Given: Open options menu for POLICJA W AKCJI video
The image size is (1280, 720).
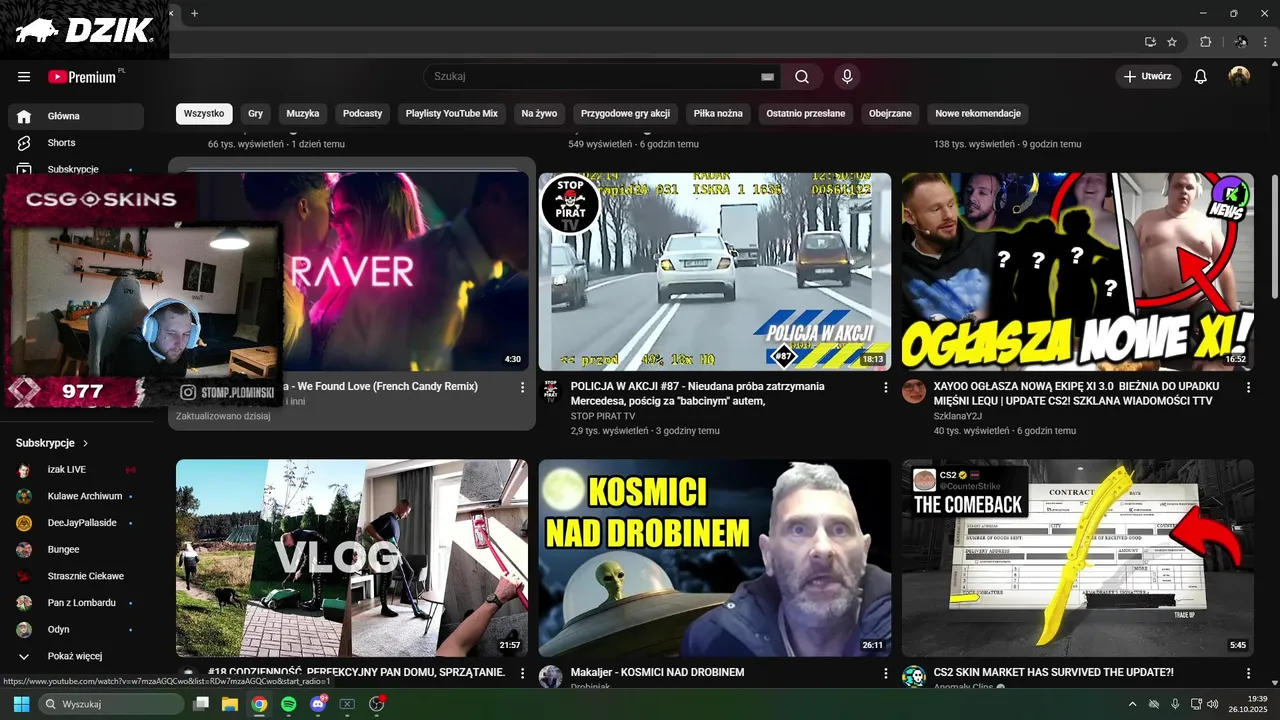Looking at the screenshot, I should pos(885,387).
